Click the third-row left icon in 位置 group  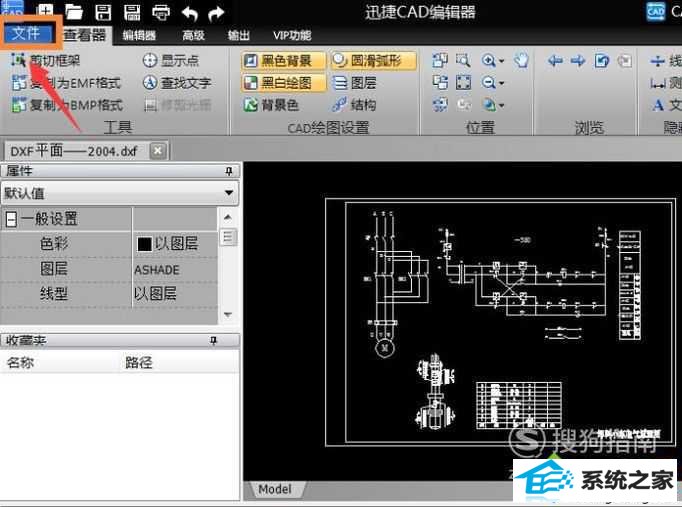[440, 104]
